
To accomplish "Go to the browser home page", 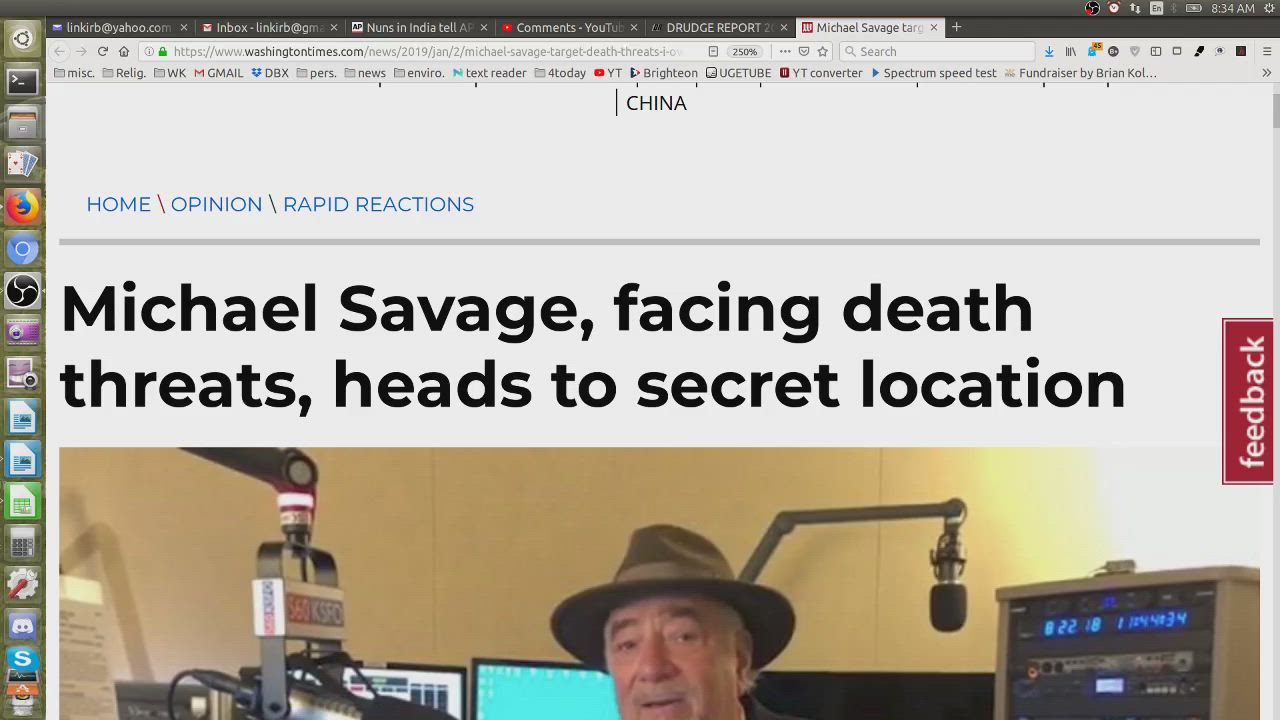I will click(x=124, y=51).
